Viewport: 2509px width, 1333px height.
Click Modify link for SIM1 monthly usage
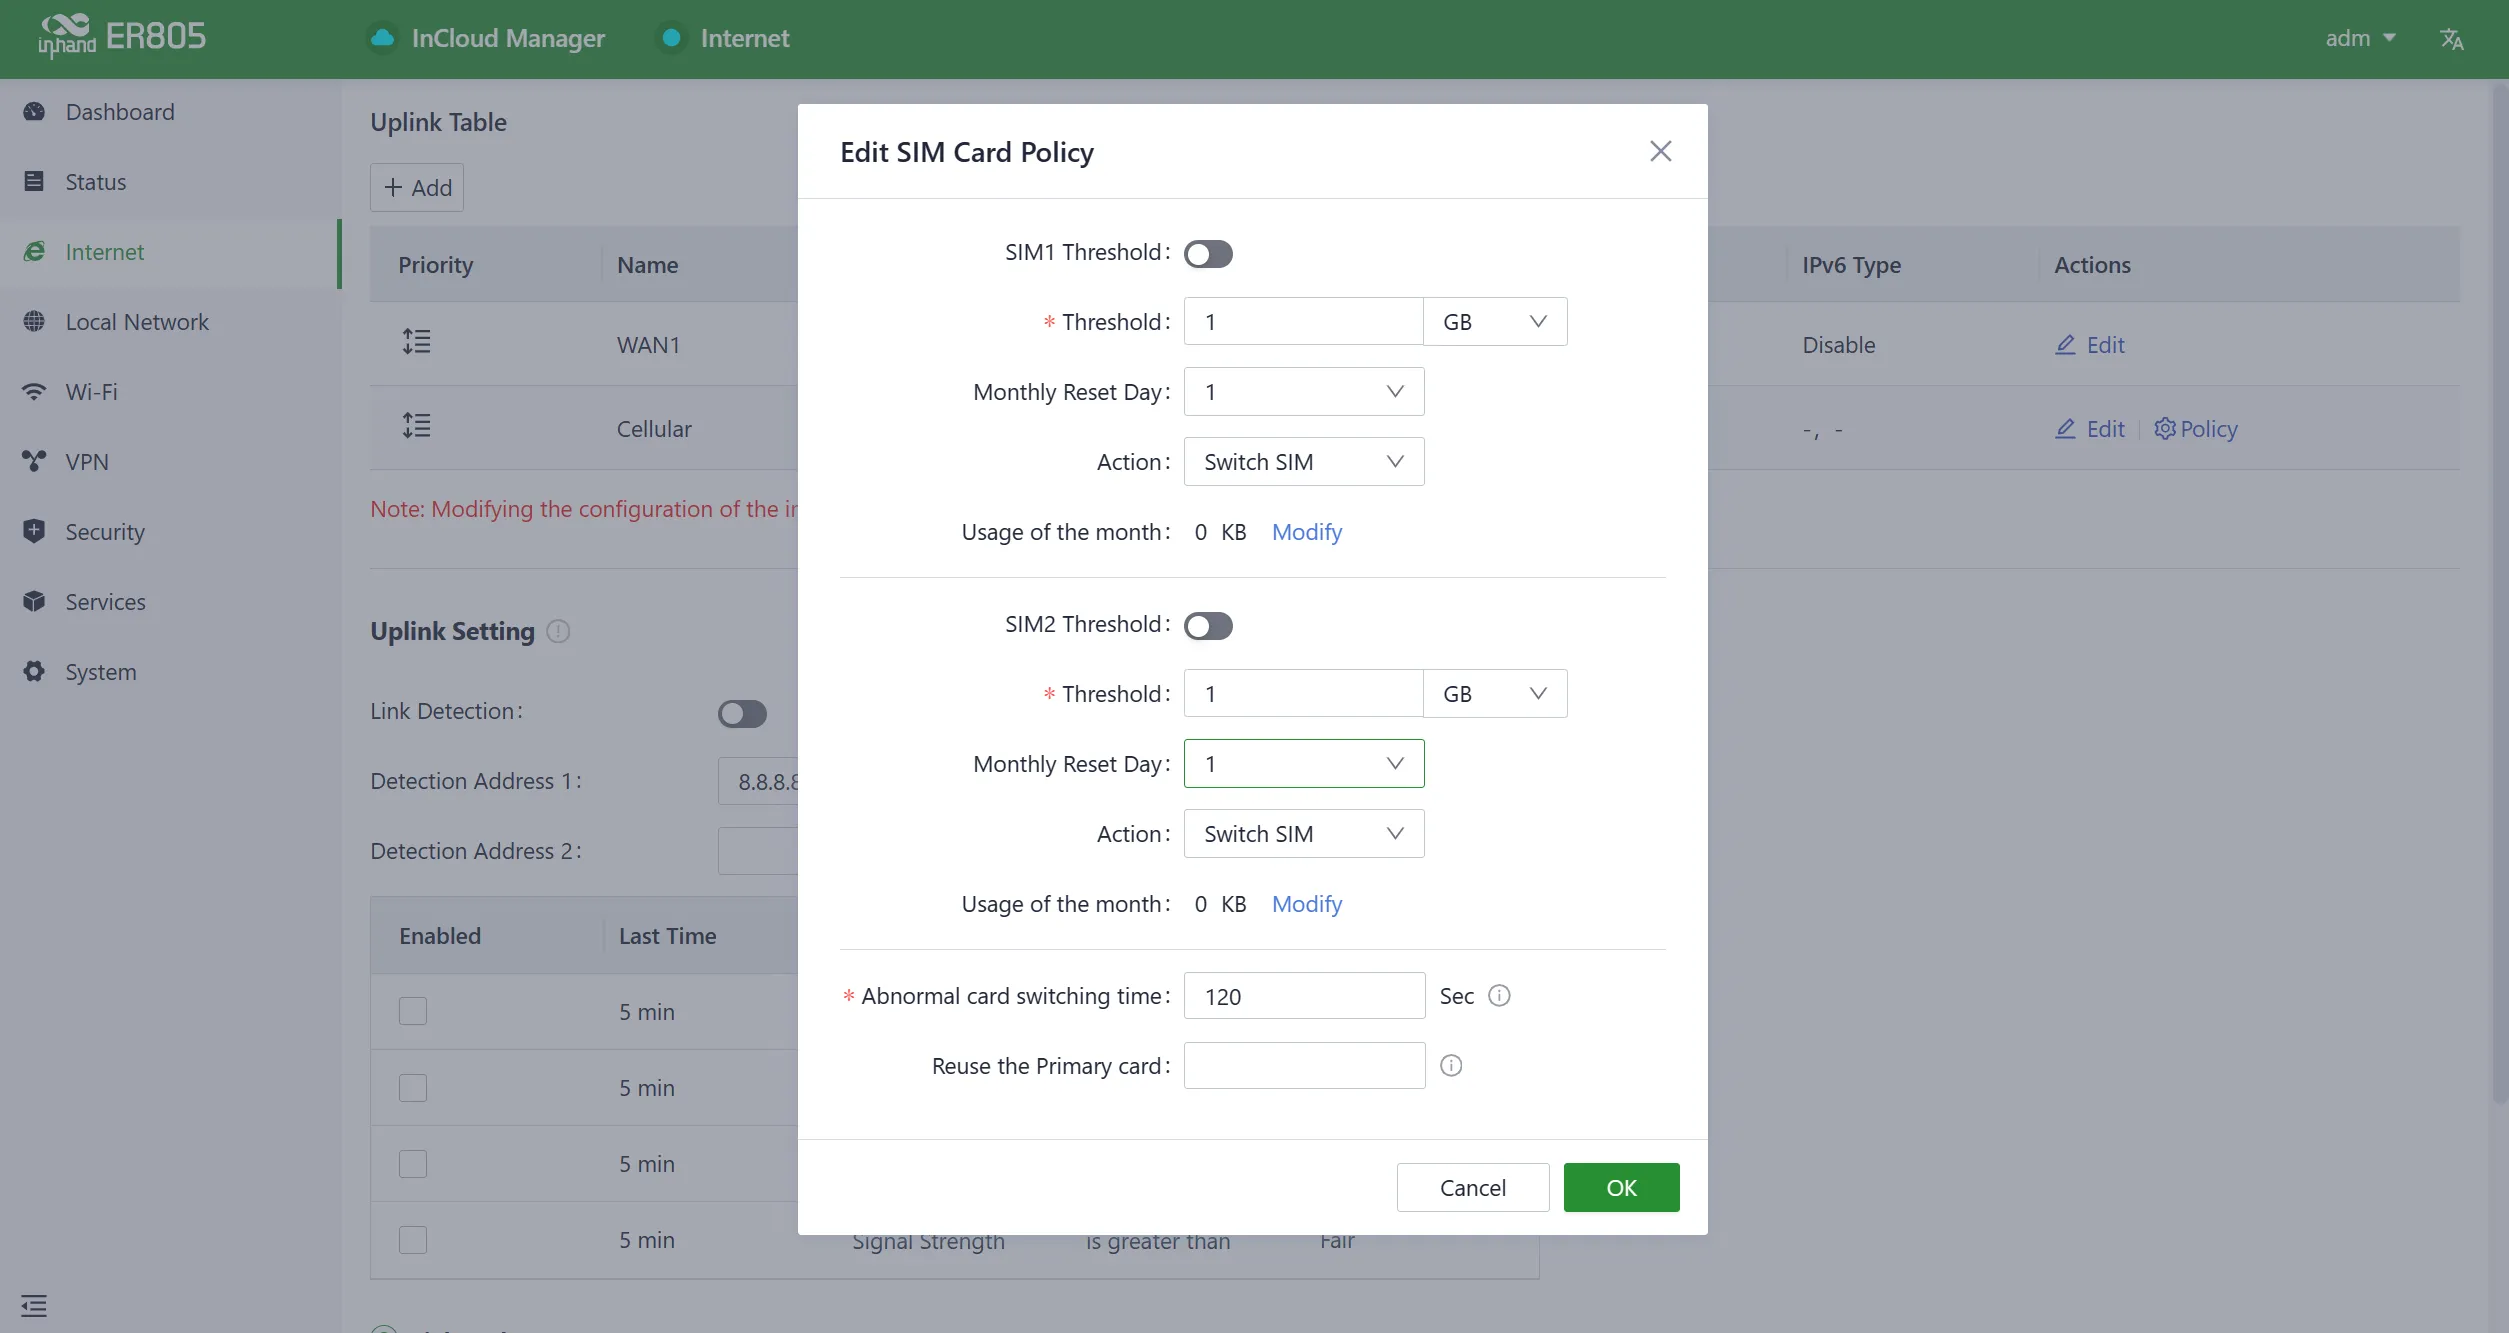click(1307, 532)
